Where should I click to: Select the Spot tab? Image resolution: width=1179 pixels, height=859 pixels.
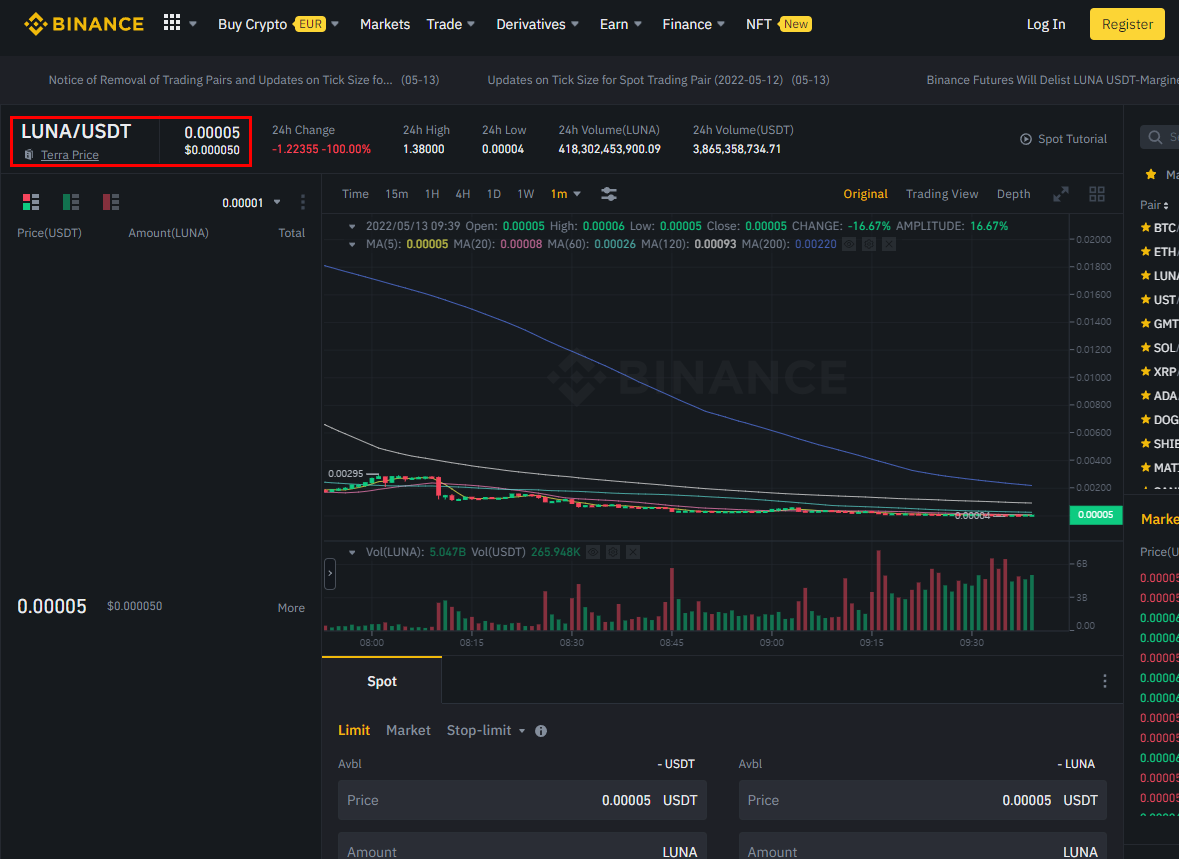[382, 681]
